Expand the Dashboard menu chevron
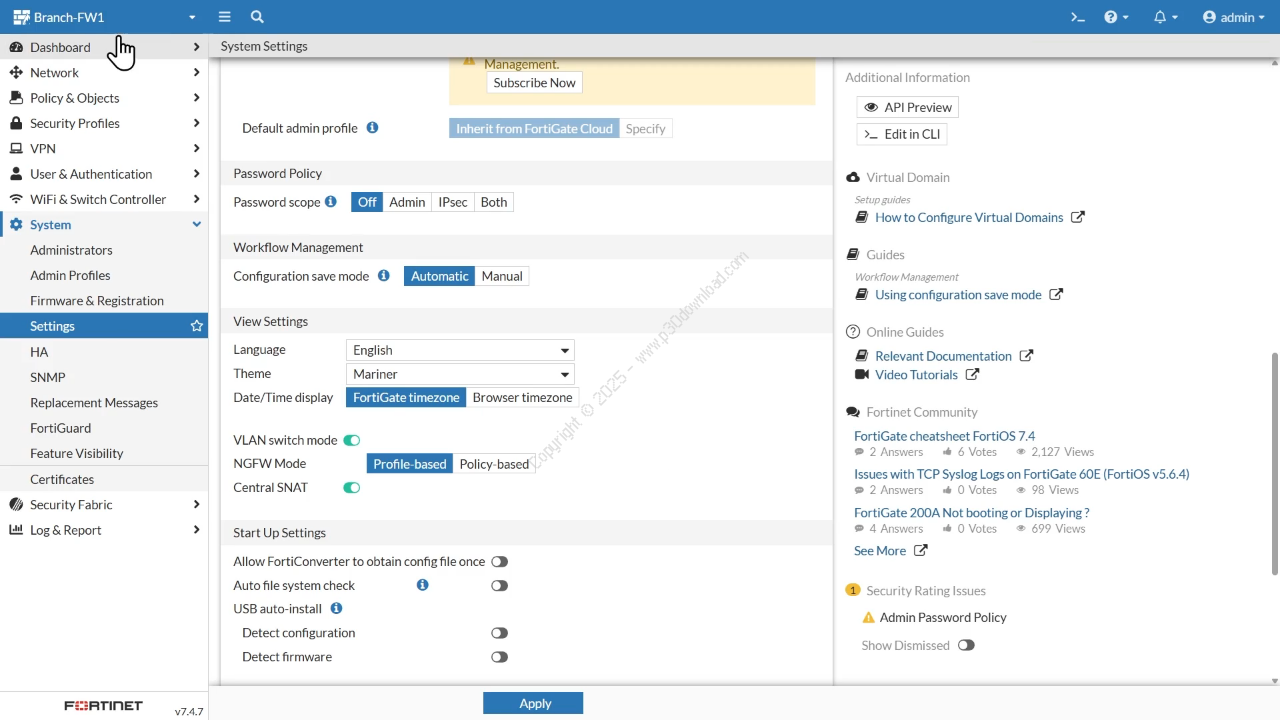This screenshot has width=1280, height=720. [196, 47]
